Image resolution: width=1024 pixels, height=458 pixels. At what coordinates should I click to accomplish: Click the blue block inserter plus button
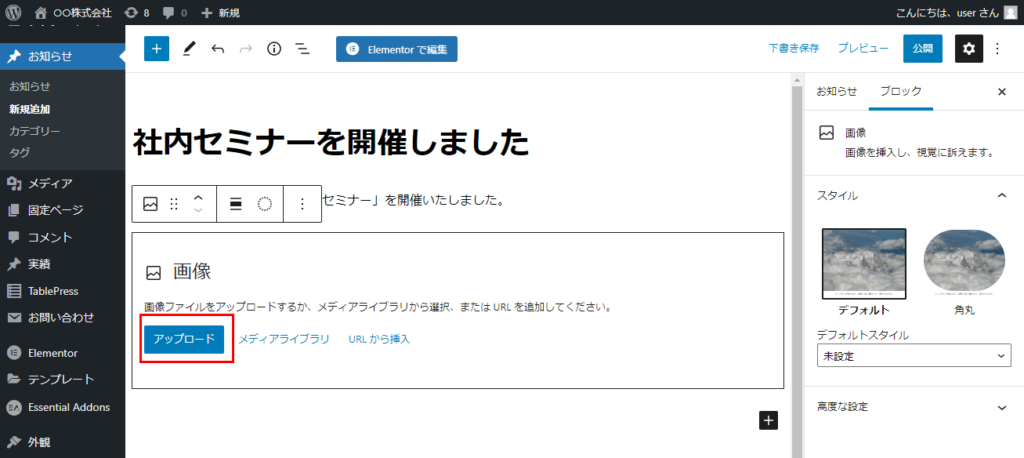coord(157,49)
